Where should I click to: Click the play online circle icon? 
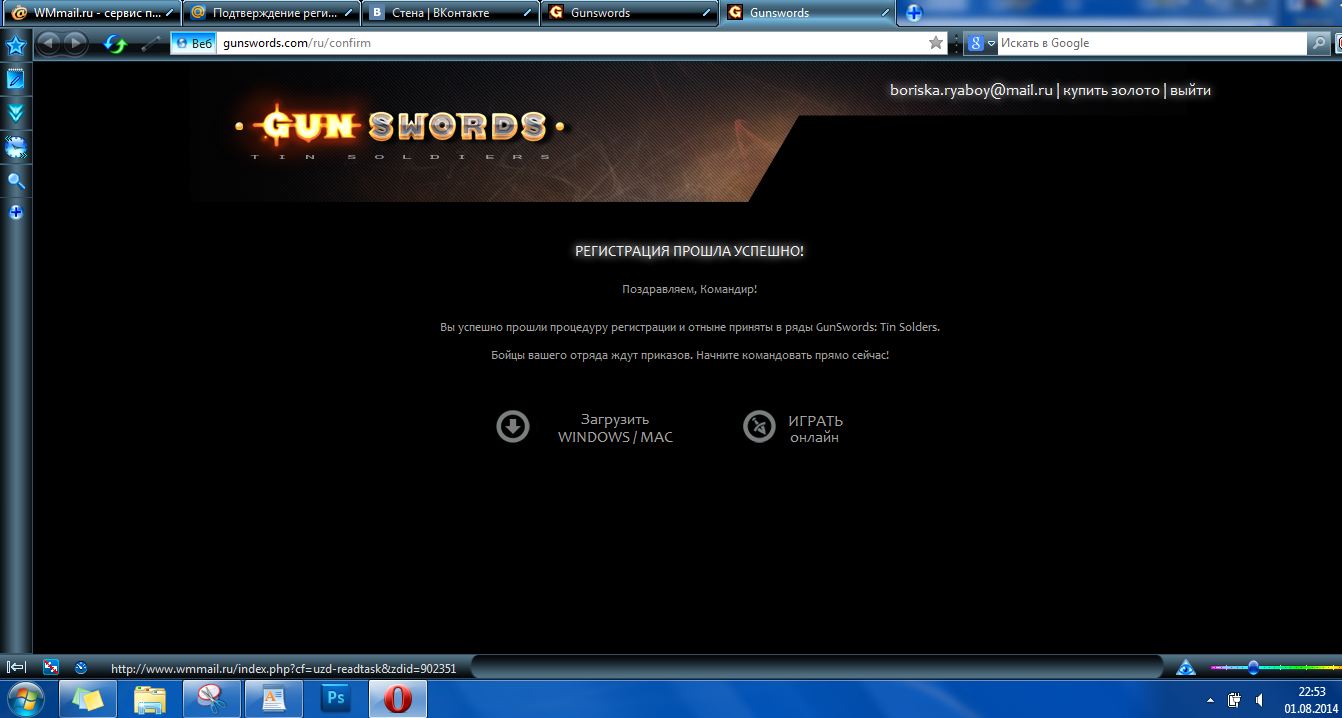coord(759,427)
